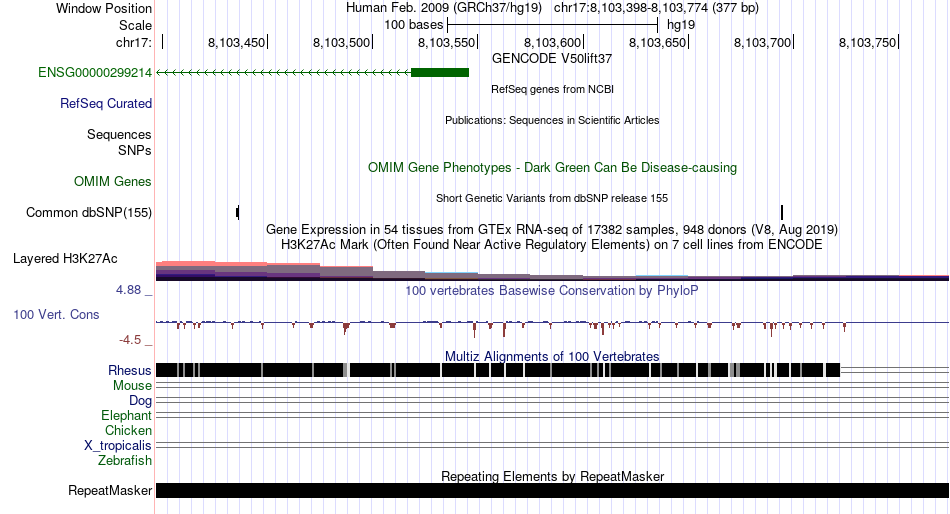Open H3K27Ac Mark ENCODE track title
This screenshot has height=514, width=950.
point(552,245)
